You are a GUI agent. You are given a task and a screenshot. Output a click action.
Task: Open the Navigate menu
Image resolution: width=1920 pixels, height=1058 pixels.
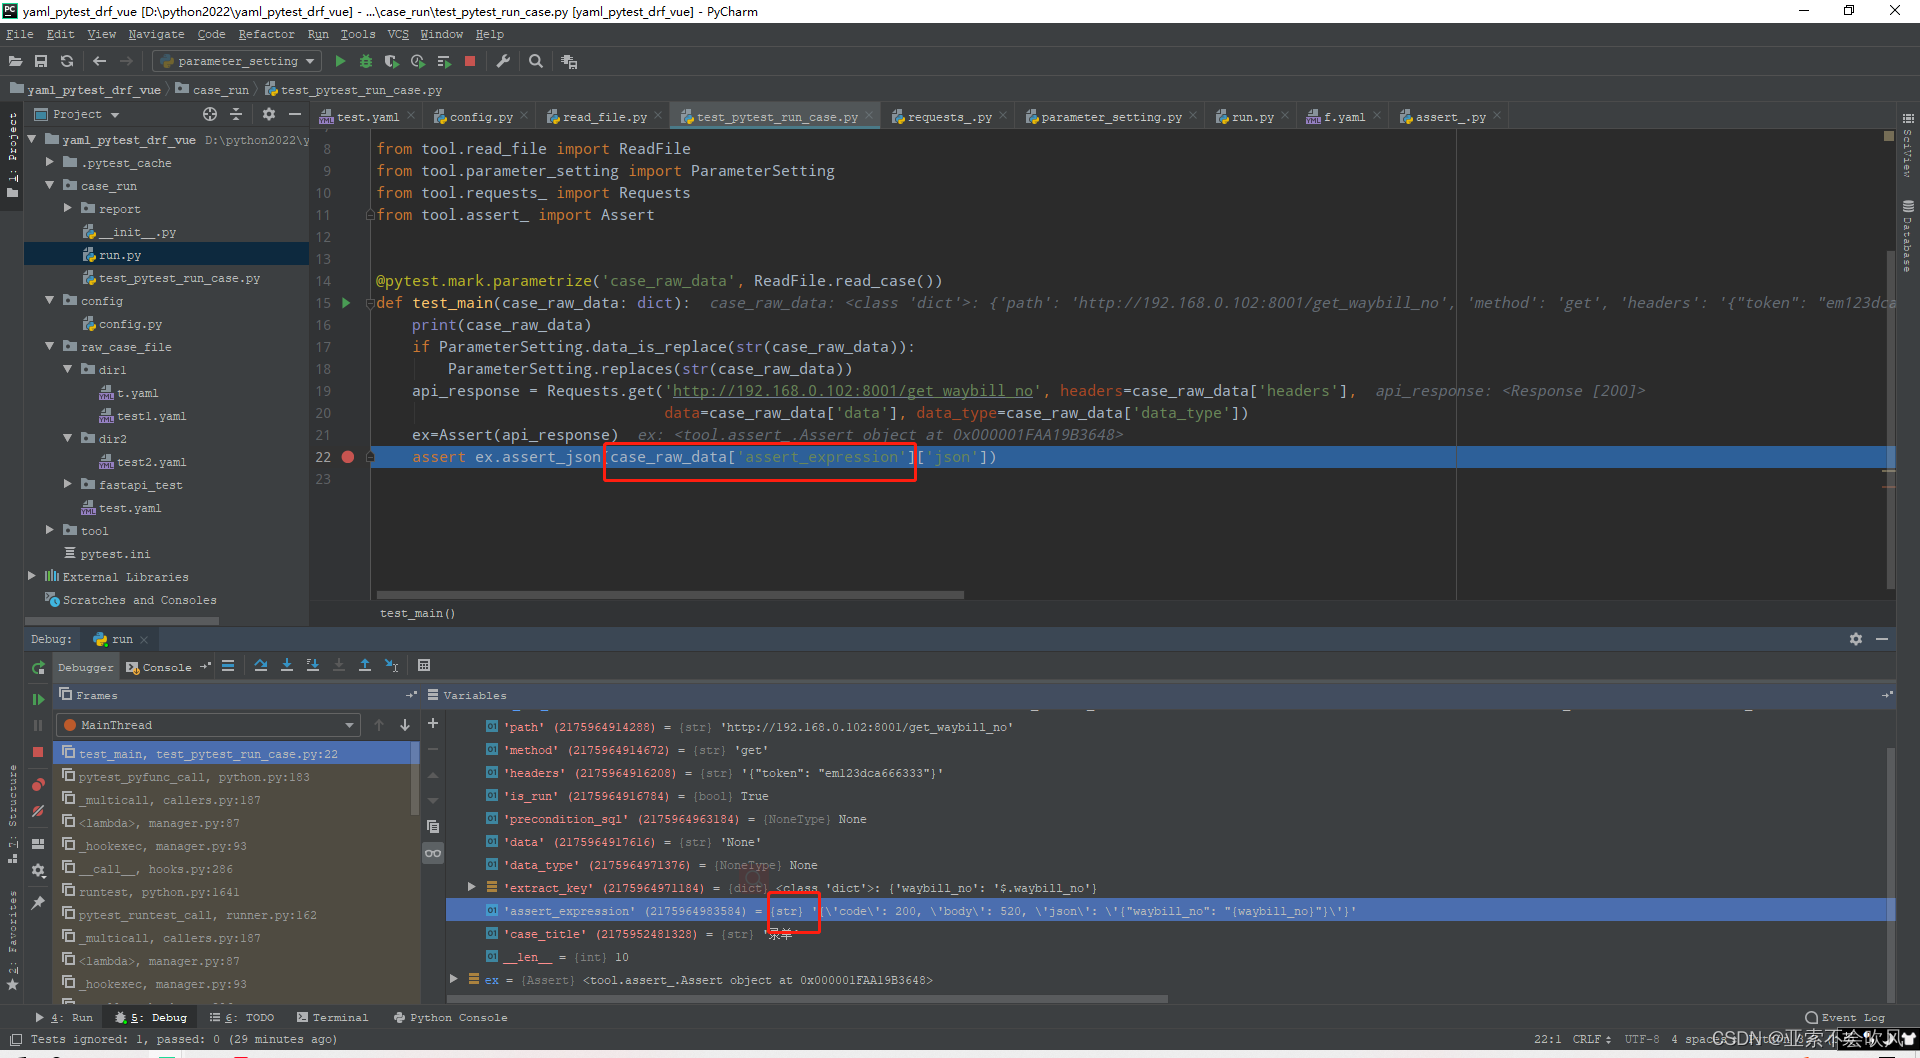tap(156, 34)
